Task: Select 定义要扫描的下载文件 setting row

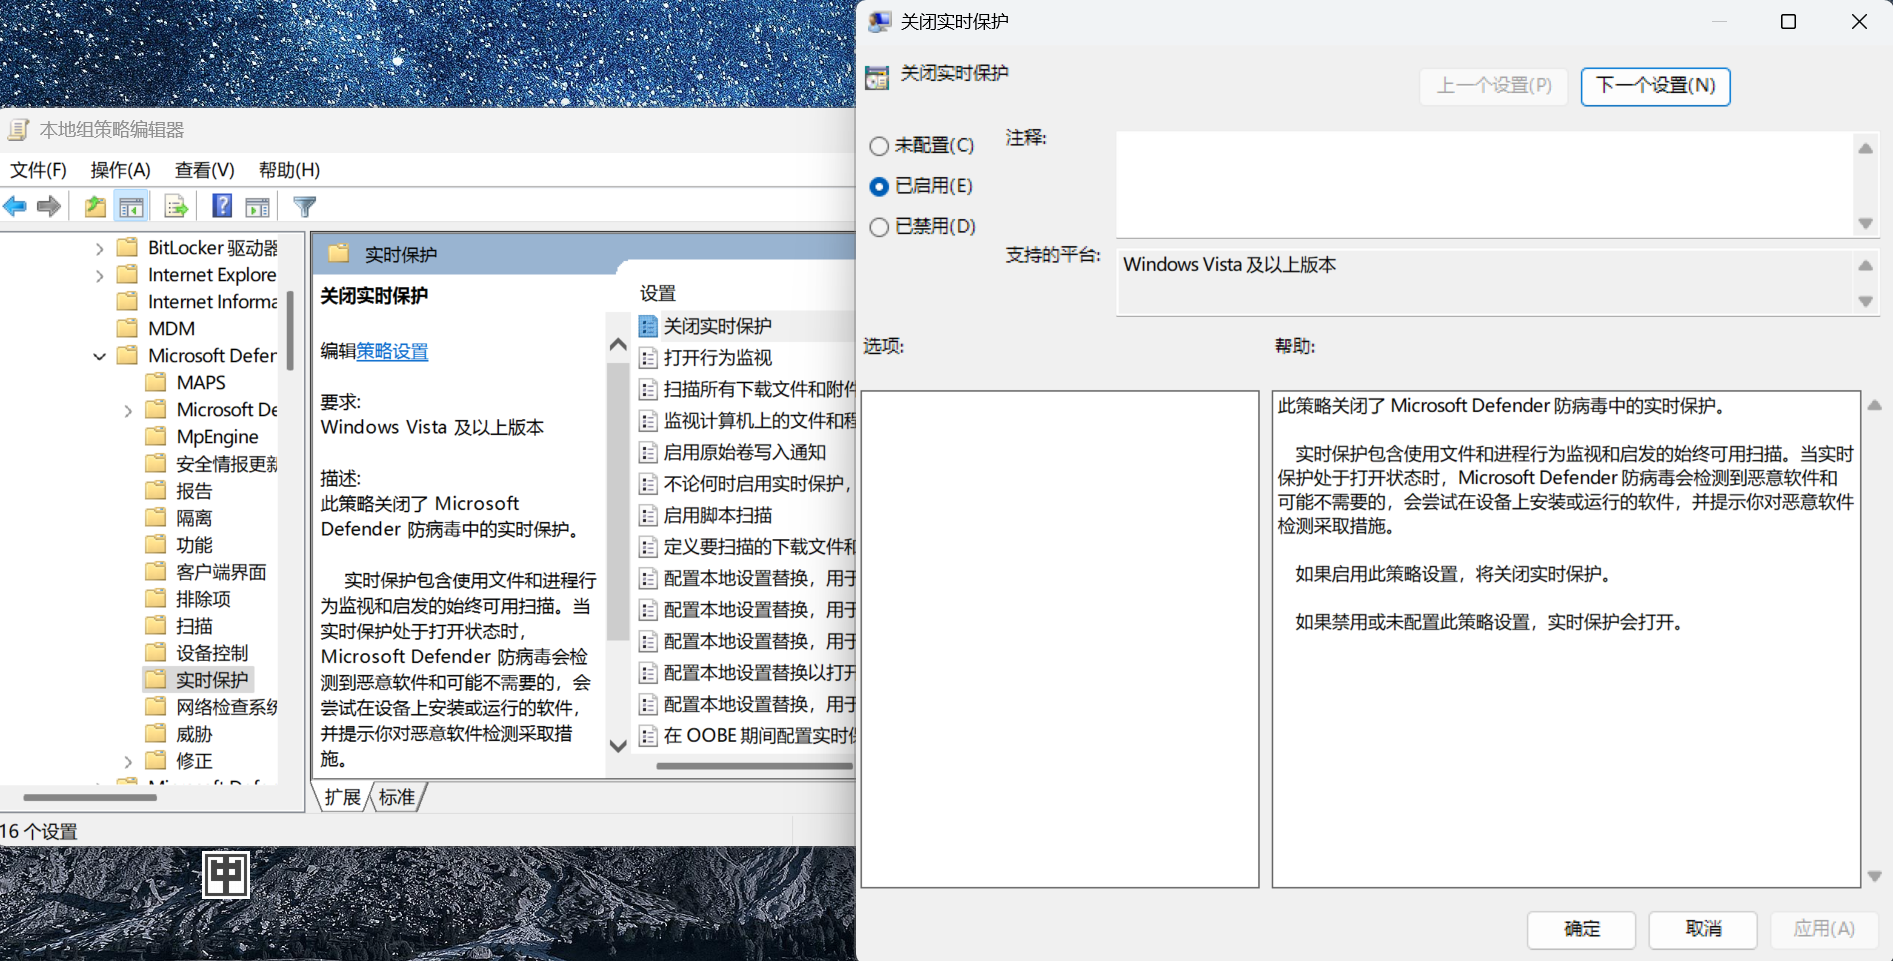Action: pyautogui.click(x=746, y=547)
